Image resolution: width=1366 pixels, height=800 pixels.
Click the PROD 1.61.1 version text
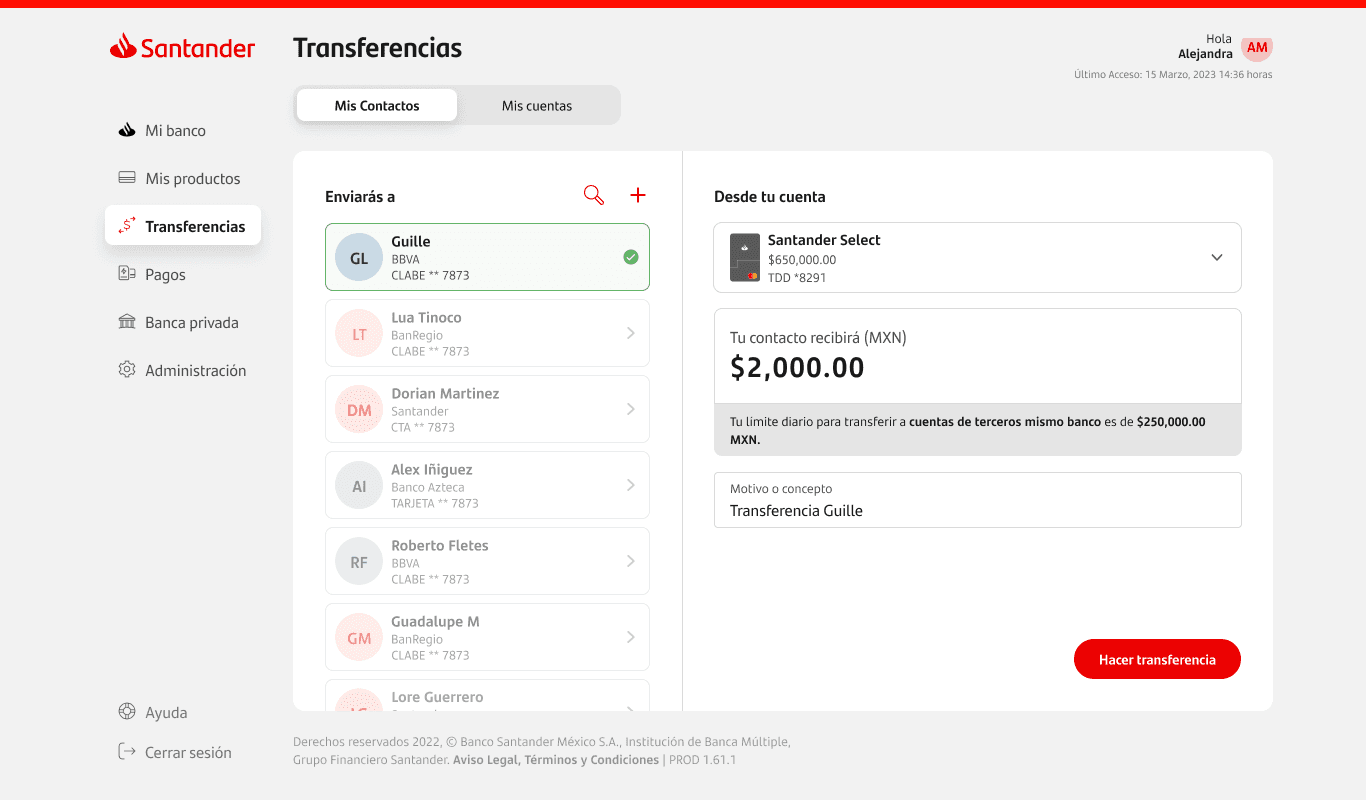coord(702,760)
